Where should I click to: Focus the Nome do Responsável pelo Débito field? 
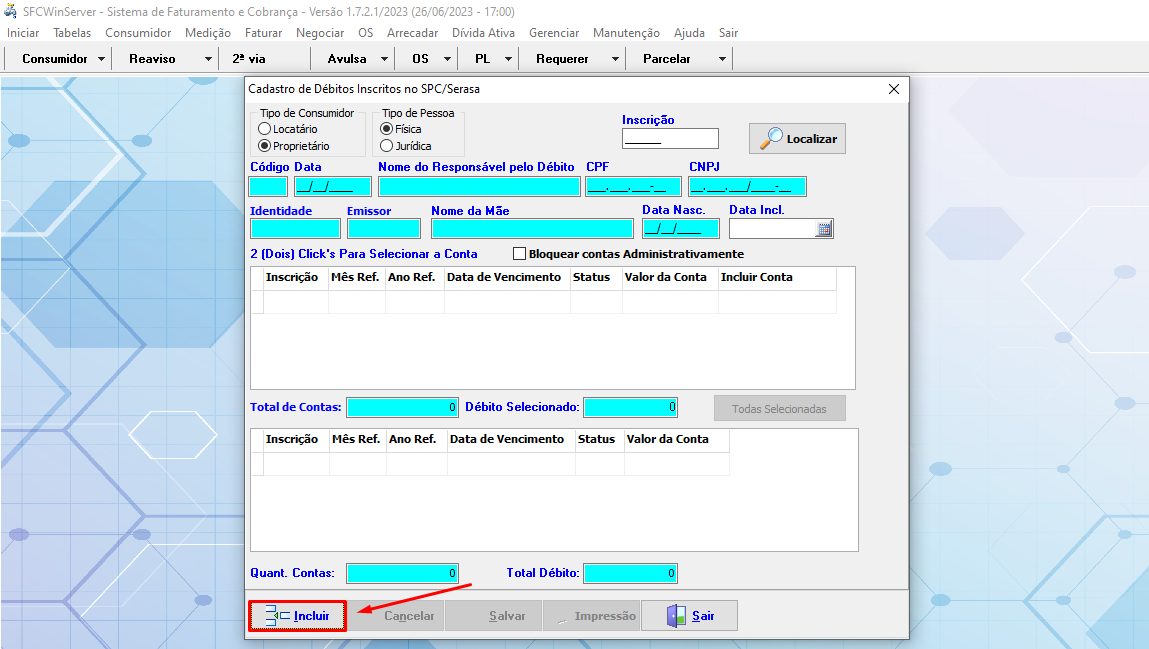pyautogui.click(x=479, y=187)
